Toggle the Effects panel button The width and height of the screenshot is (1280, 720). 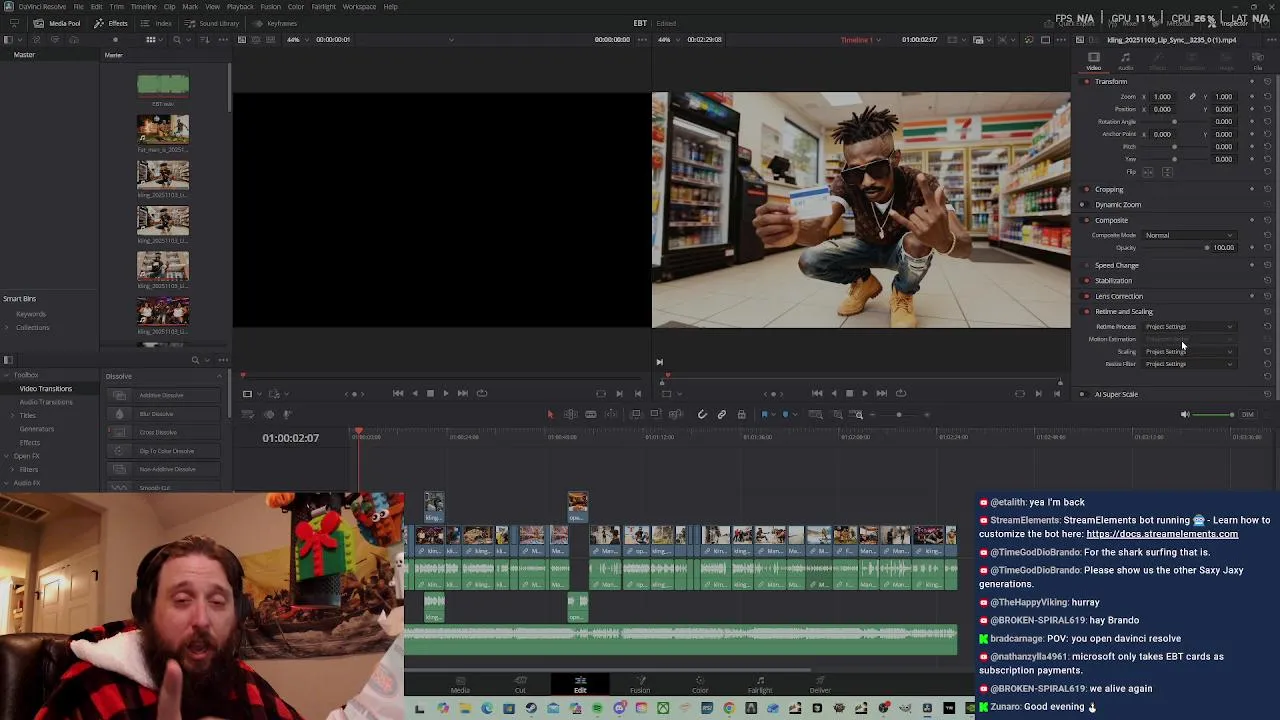[112, 23]
